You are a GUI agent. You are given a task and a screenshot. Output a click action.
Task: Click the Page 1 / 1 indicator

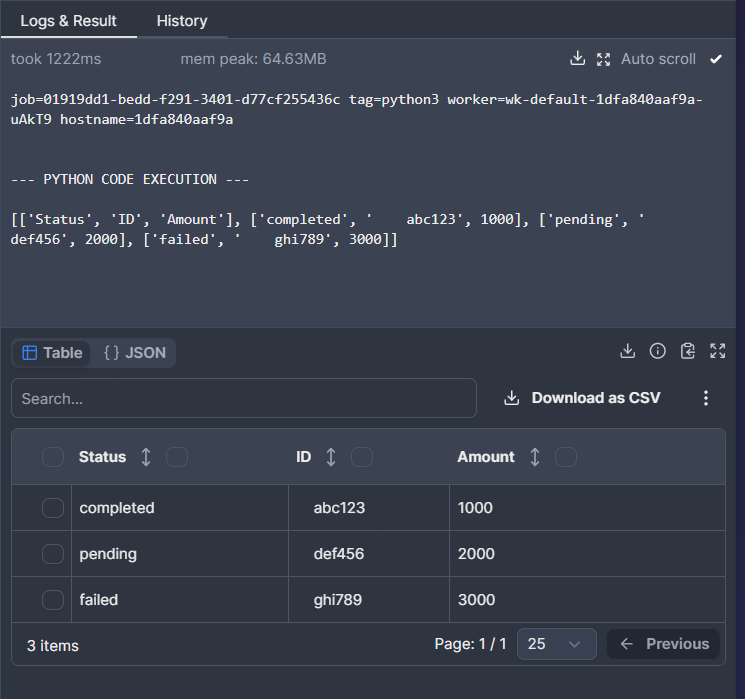(470, 644)
